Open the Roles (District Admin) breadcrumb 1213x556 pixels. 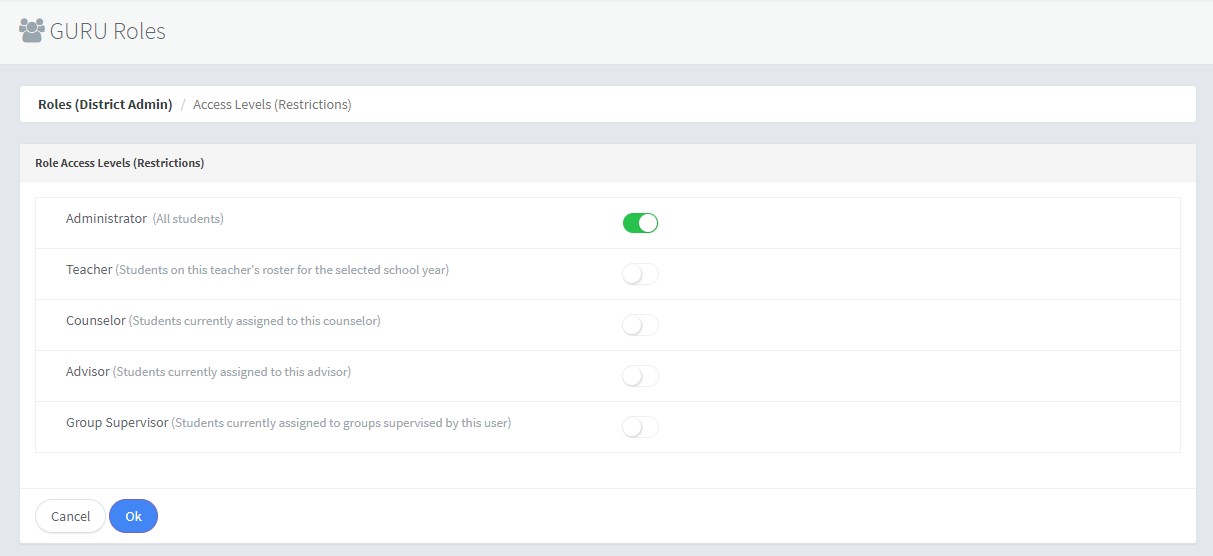coord(105,104)
